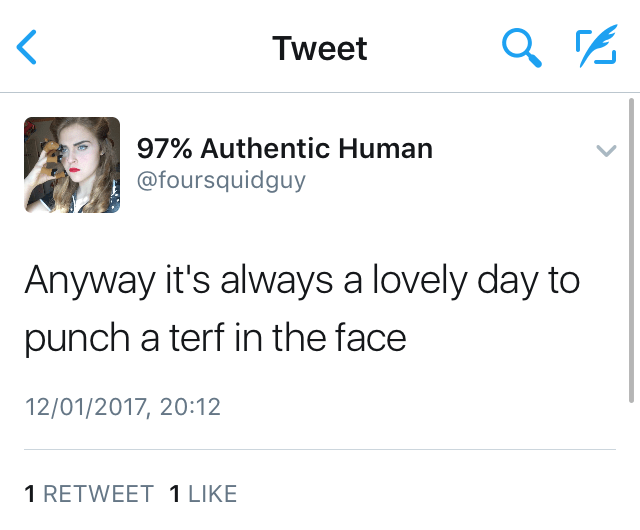640x530 pixels.
Task: Write a new tweet from the header
Action: 596,47
